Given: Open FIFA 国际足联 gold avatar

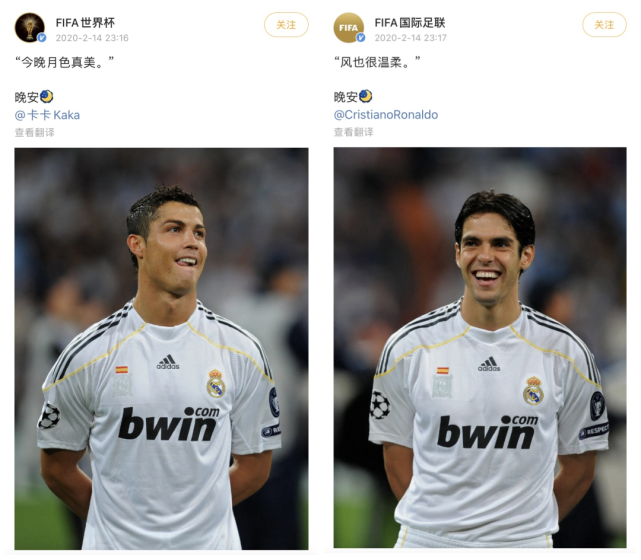Looking at the screenshot, I should (349, 27).
